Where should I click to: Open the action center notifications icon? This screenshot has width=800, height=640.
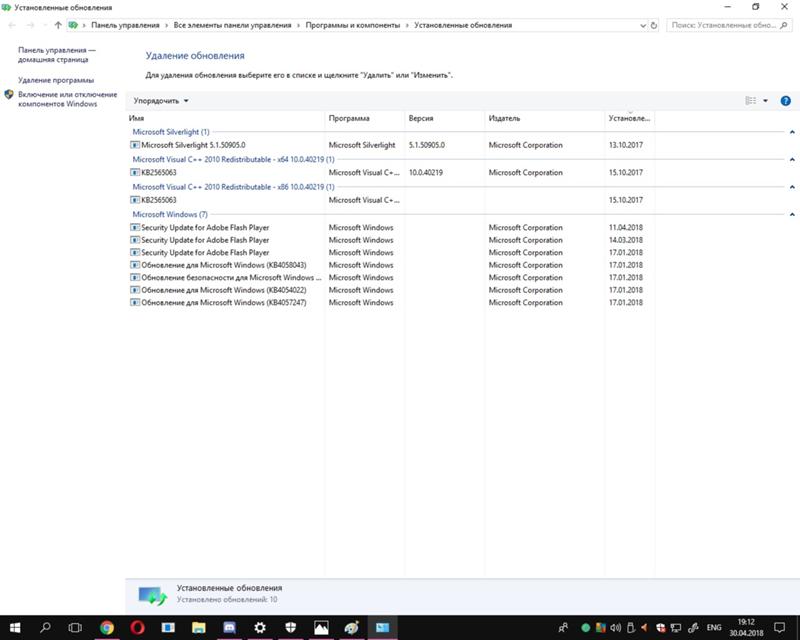(x=779, y=627)
